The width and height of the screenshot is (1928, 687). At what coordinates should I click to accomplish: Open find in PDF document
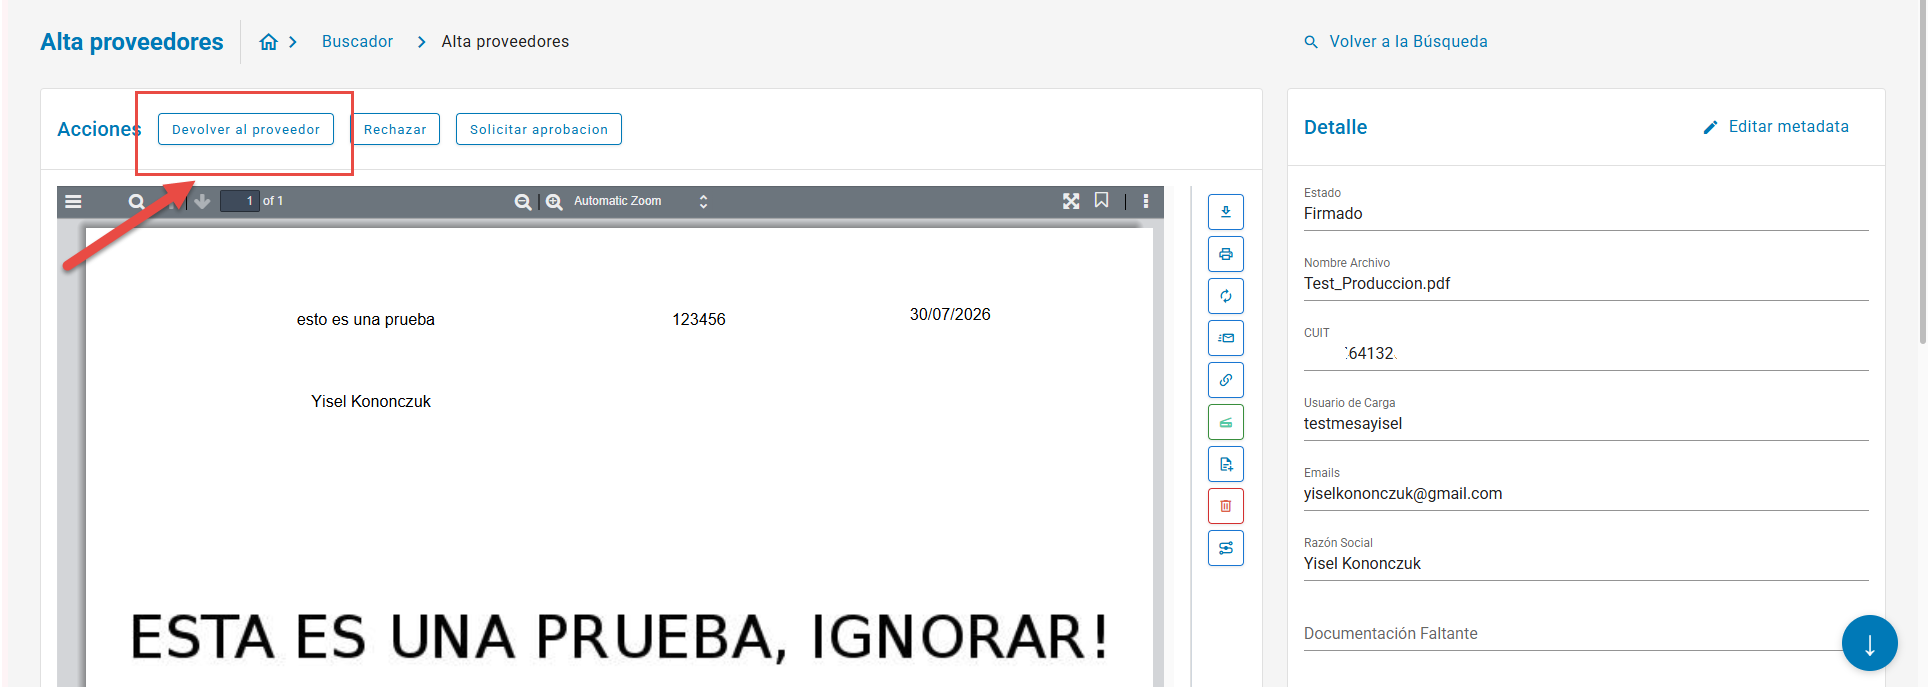click(136, 201)
